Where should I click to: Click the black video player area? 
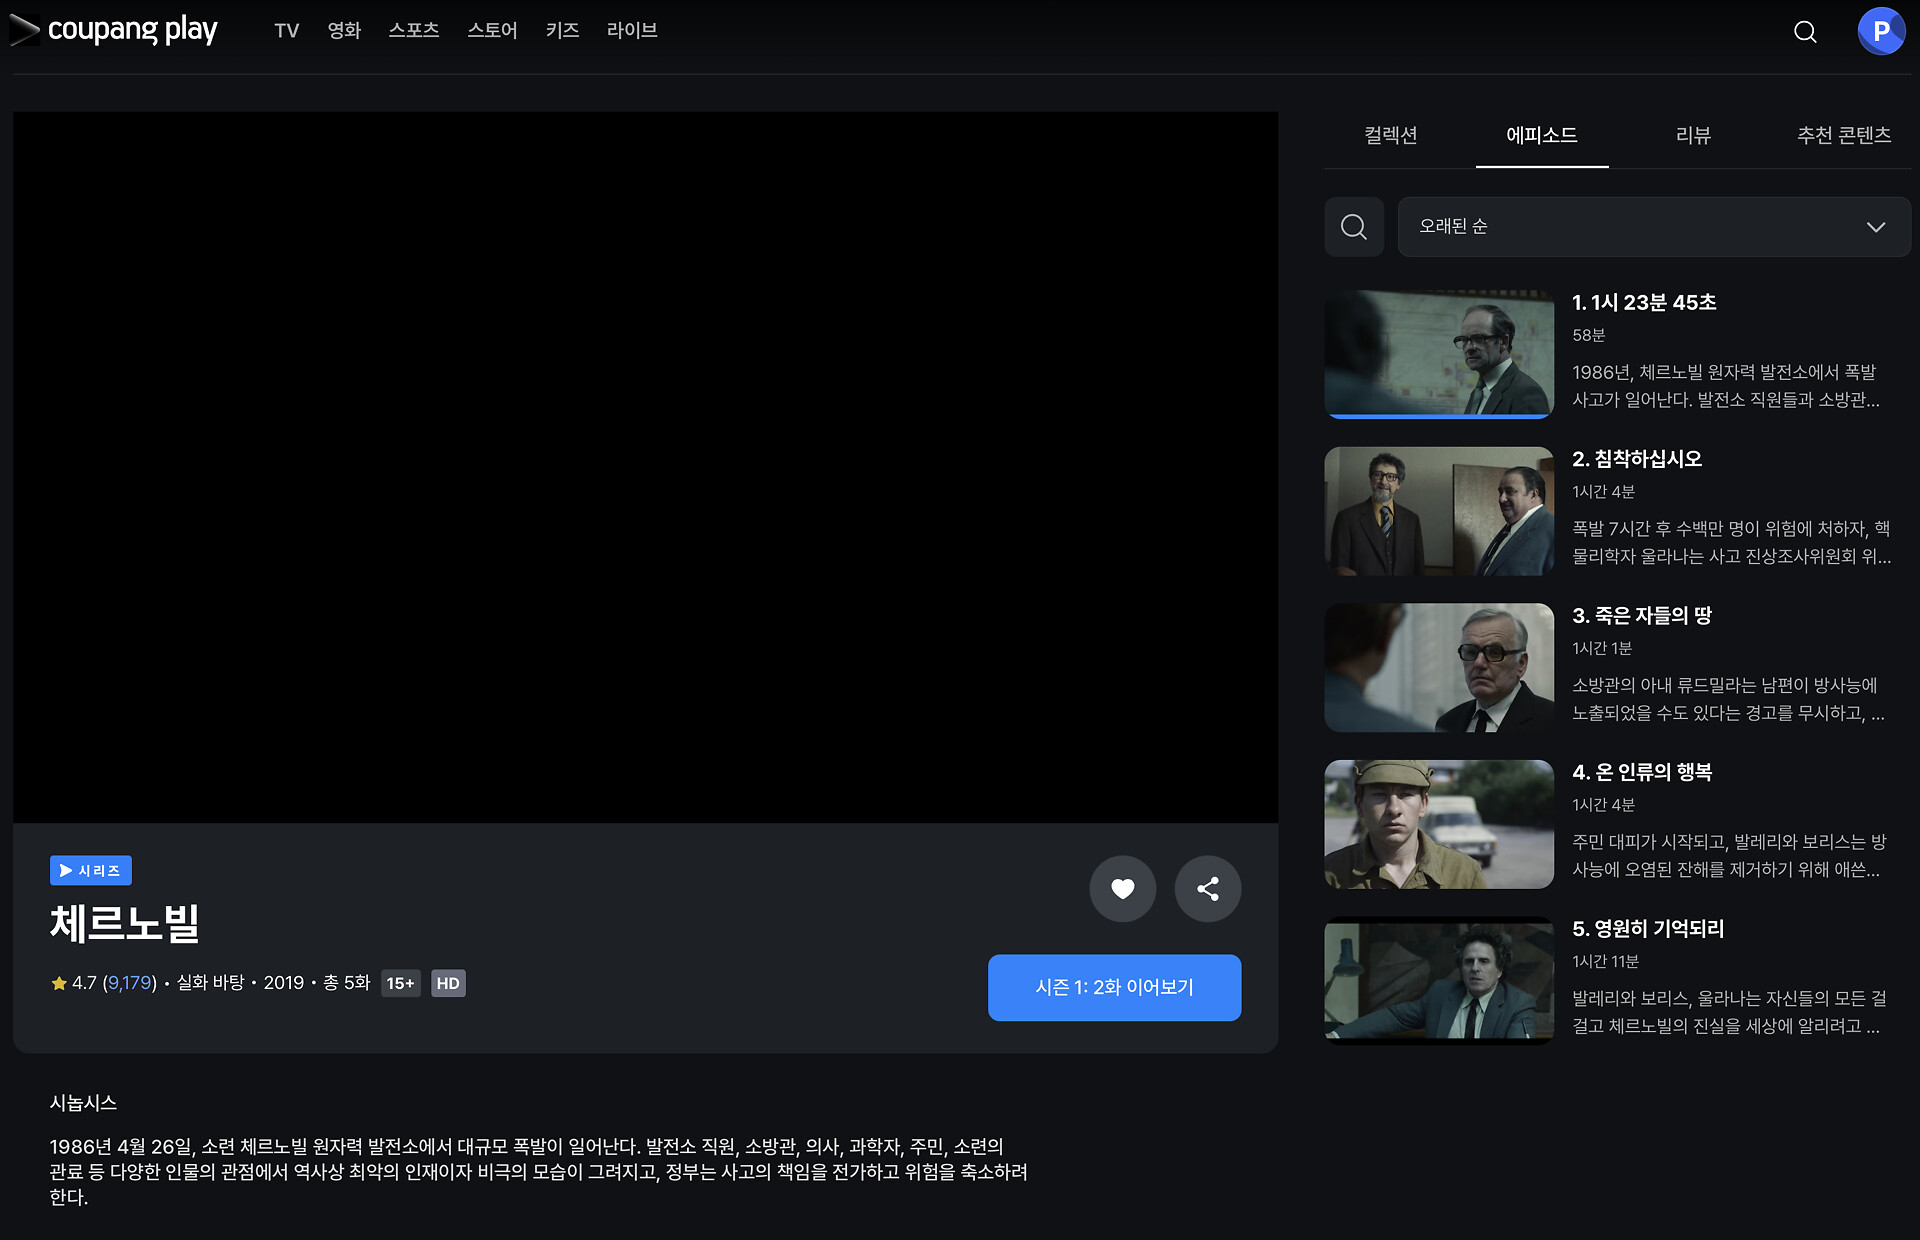point(645,467)
